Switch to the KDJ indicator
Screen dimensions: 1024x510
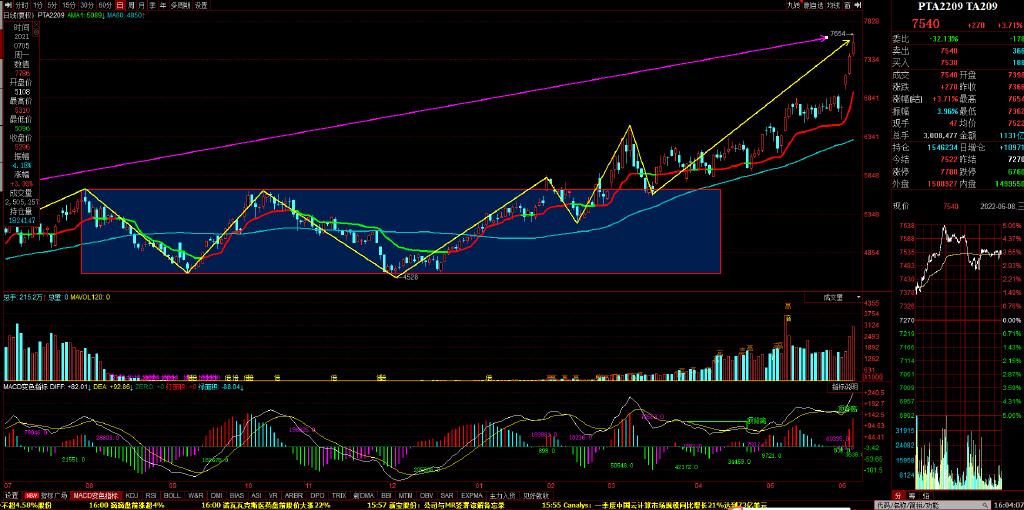click(x=132, y=496)
